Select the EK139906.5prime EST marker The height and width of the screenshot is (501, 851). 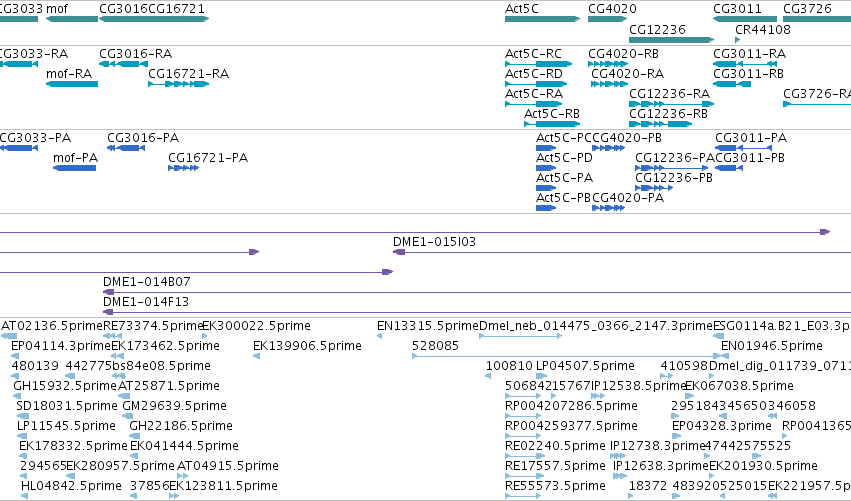(256, 356)
